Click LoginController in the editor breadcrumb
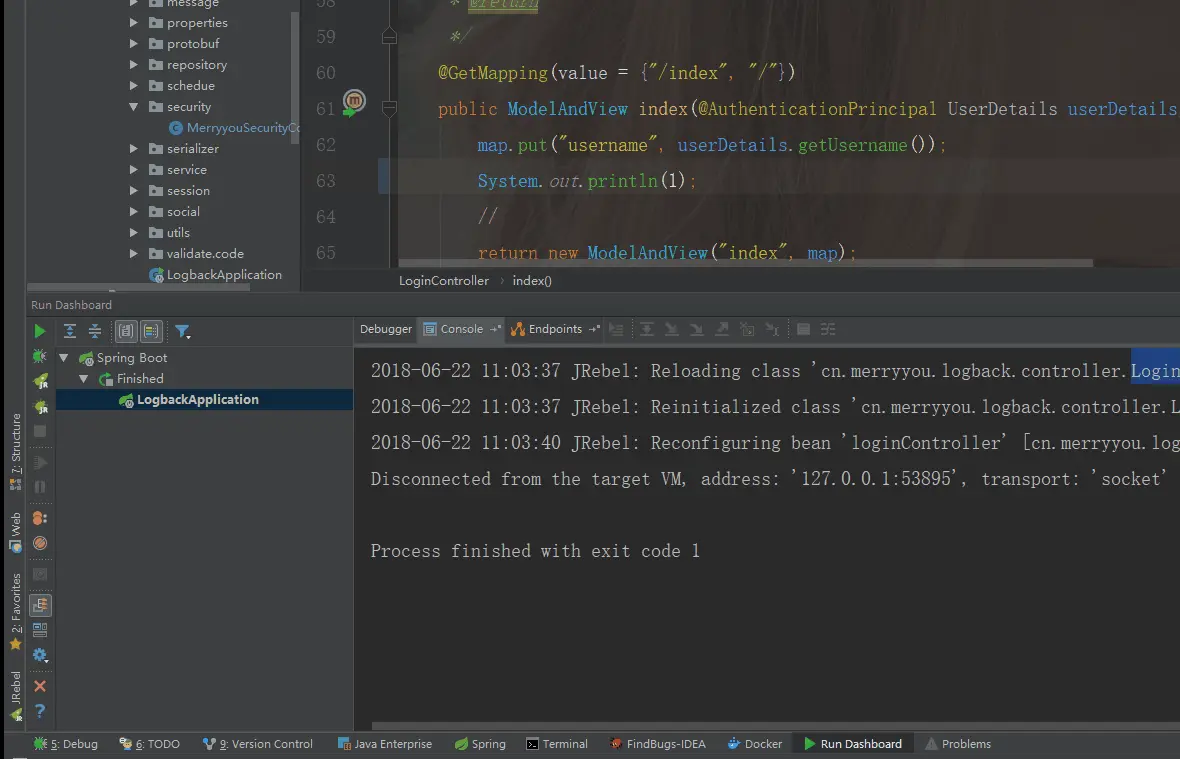 (443, 281)
